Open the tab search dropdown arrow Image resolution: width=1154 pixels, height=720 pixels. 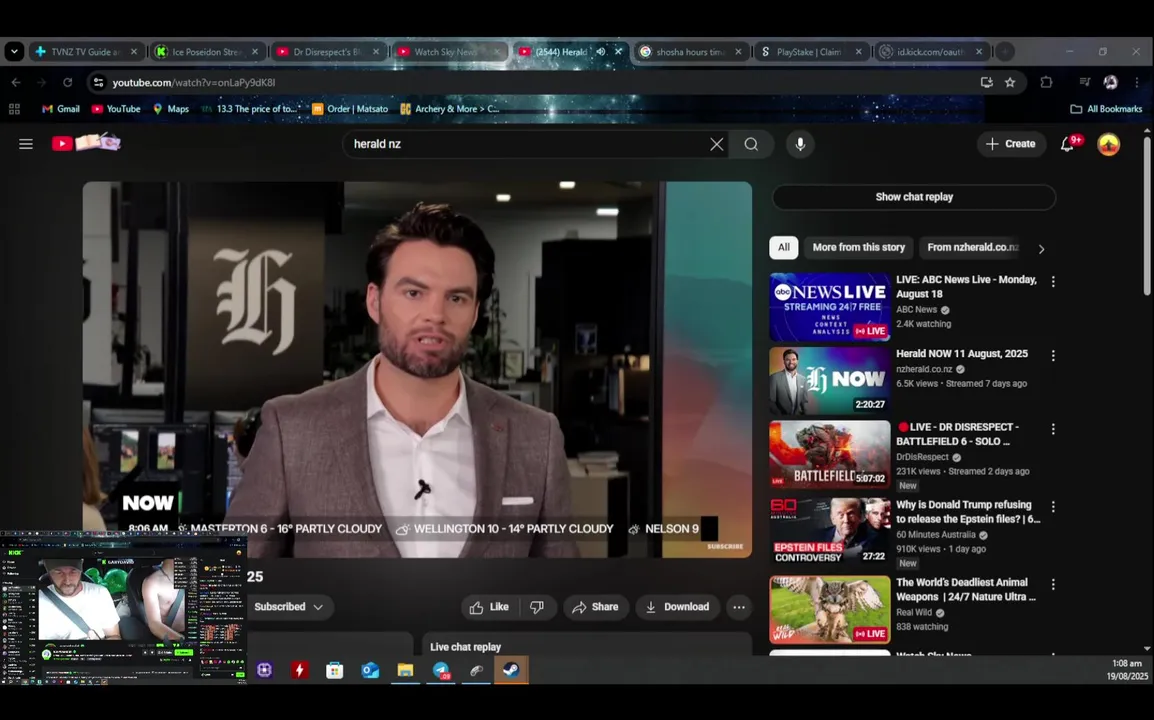pos(15,52)
